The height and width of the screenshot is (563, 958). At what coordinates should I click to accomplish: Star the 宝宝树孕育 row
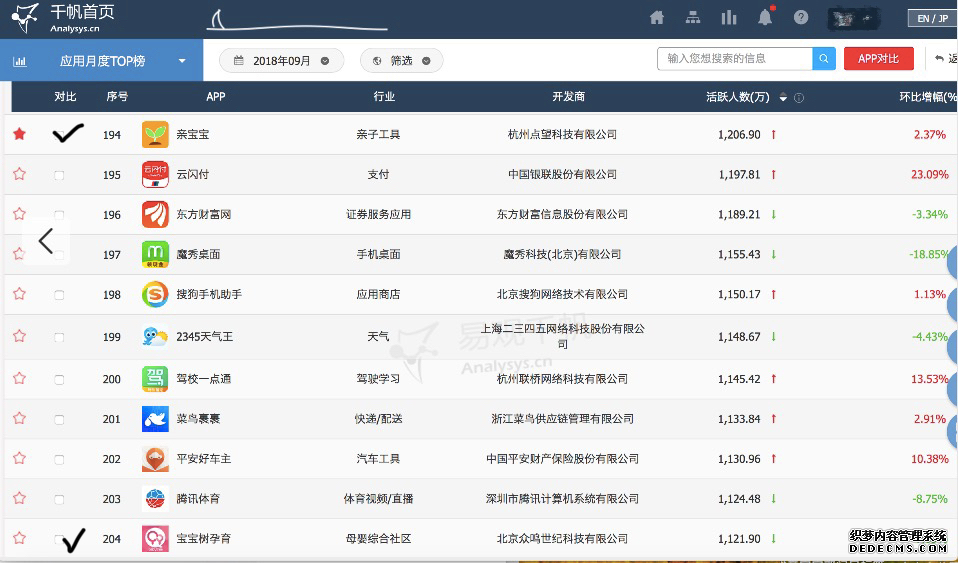click(x=20, y=539)
